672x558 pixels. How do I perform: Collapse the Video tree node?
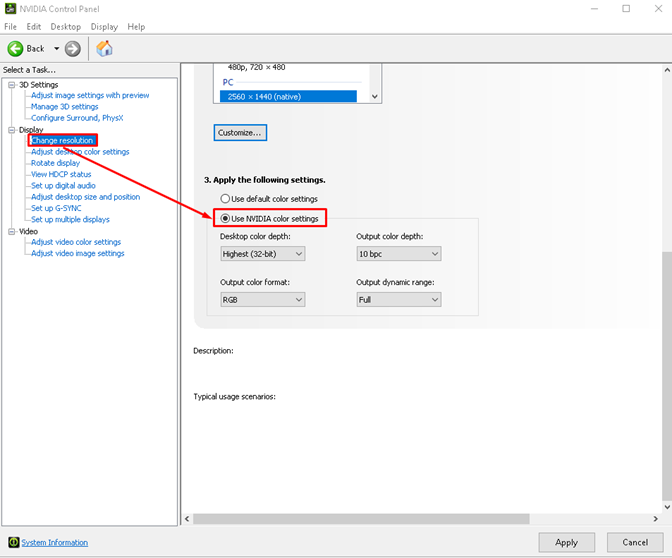[11, 231]
